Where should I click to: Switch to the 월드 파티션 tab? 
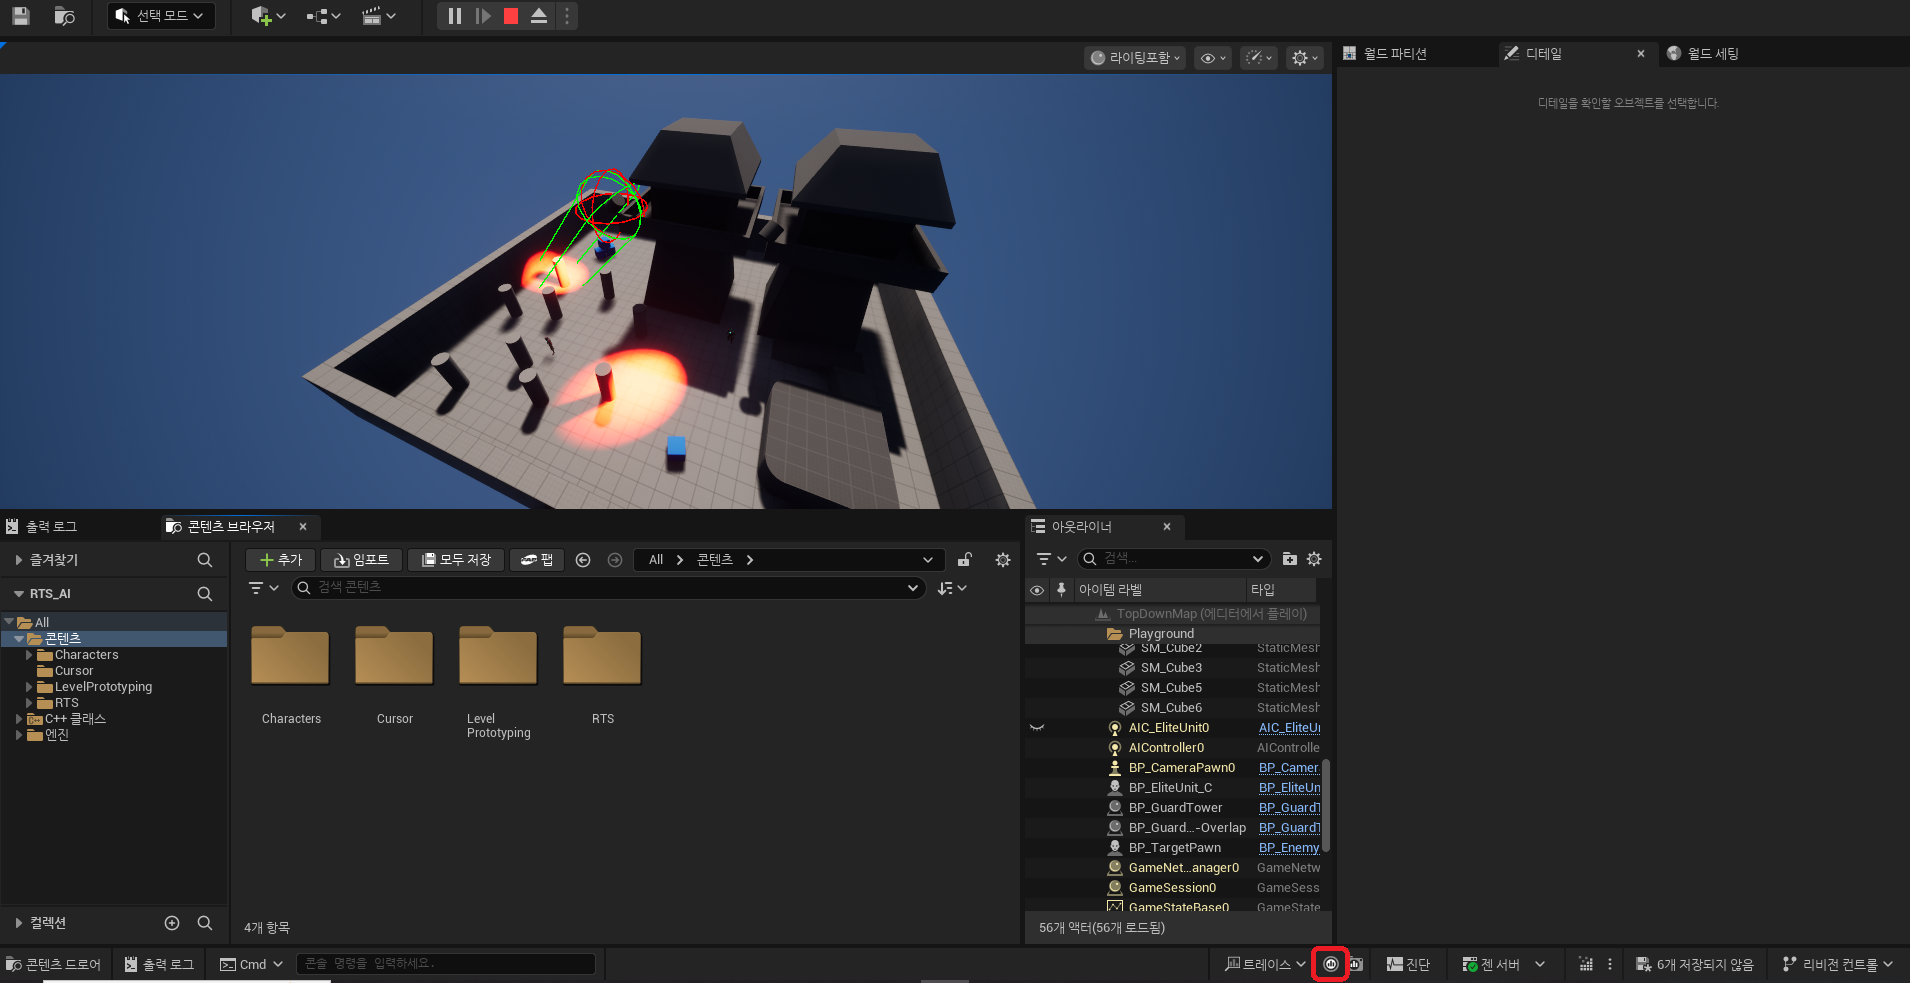click(1394, 54)
